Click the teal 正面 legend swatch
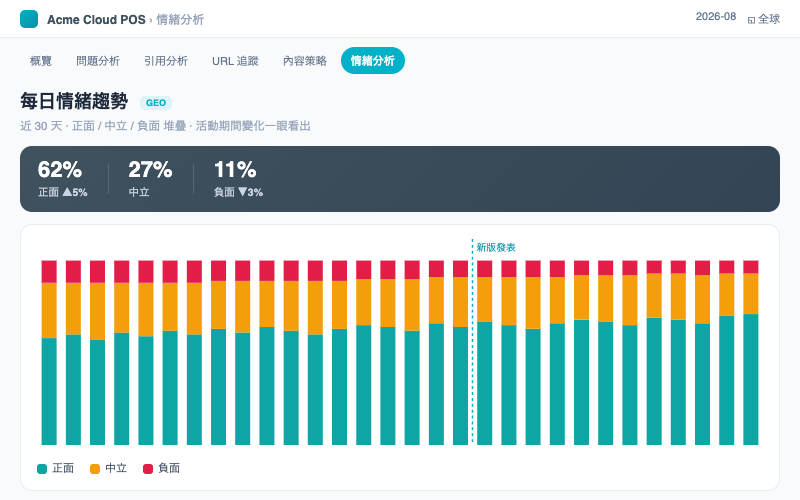Screen dimensions: 800x500 tap(42, 469)
